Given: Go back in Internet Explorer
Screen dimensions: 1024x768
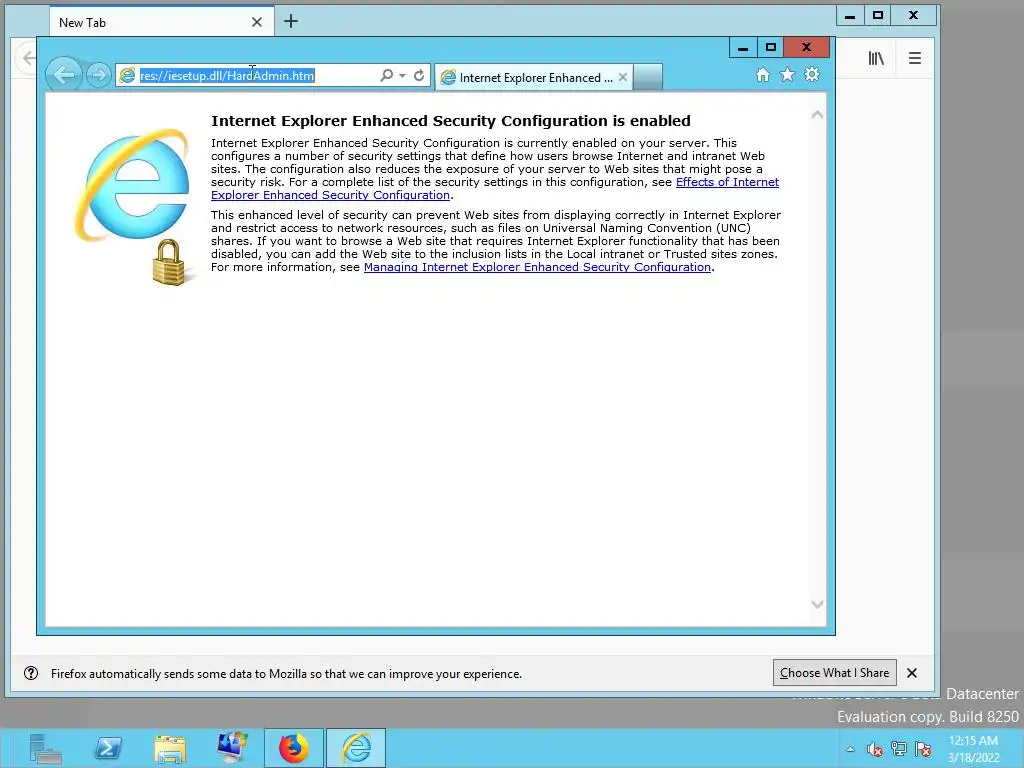Looking at the screenshot, I should pos(63,75).
